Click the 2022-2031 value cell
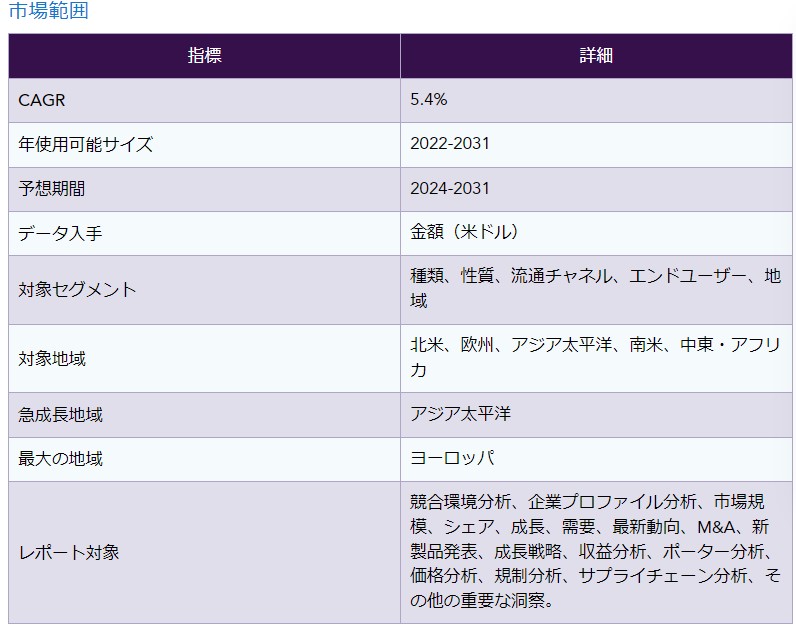This screenshot has width=796, height=625. (450, 145)
